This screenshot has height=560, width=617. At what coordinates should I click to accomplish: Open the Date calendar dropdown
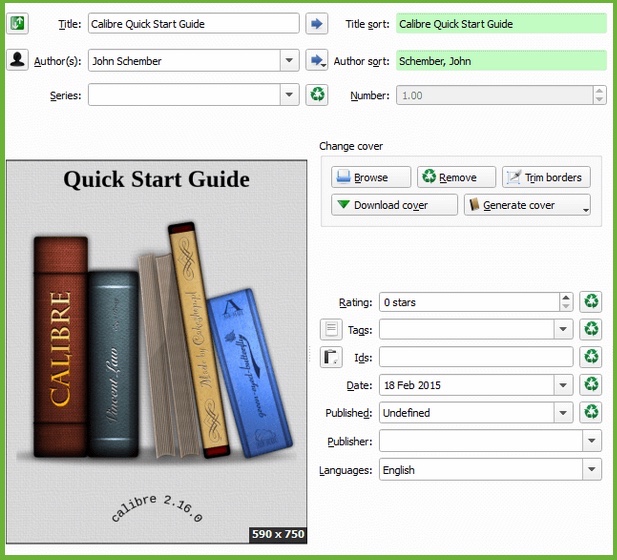coord(563,385)
